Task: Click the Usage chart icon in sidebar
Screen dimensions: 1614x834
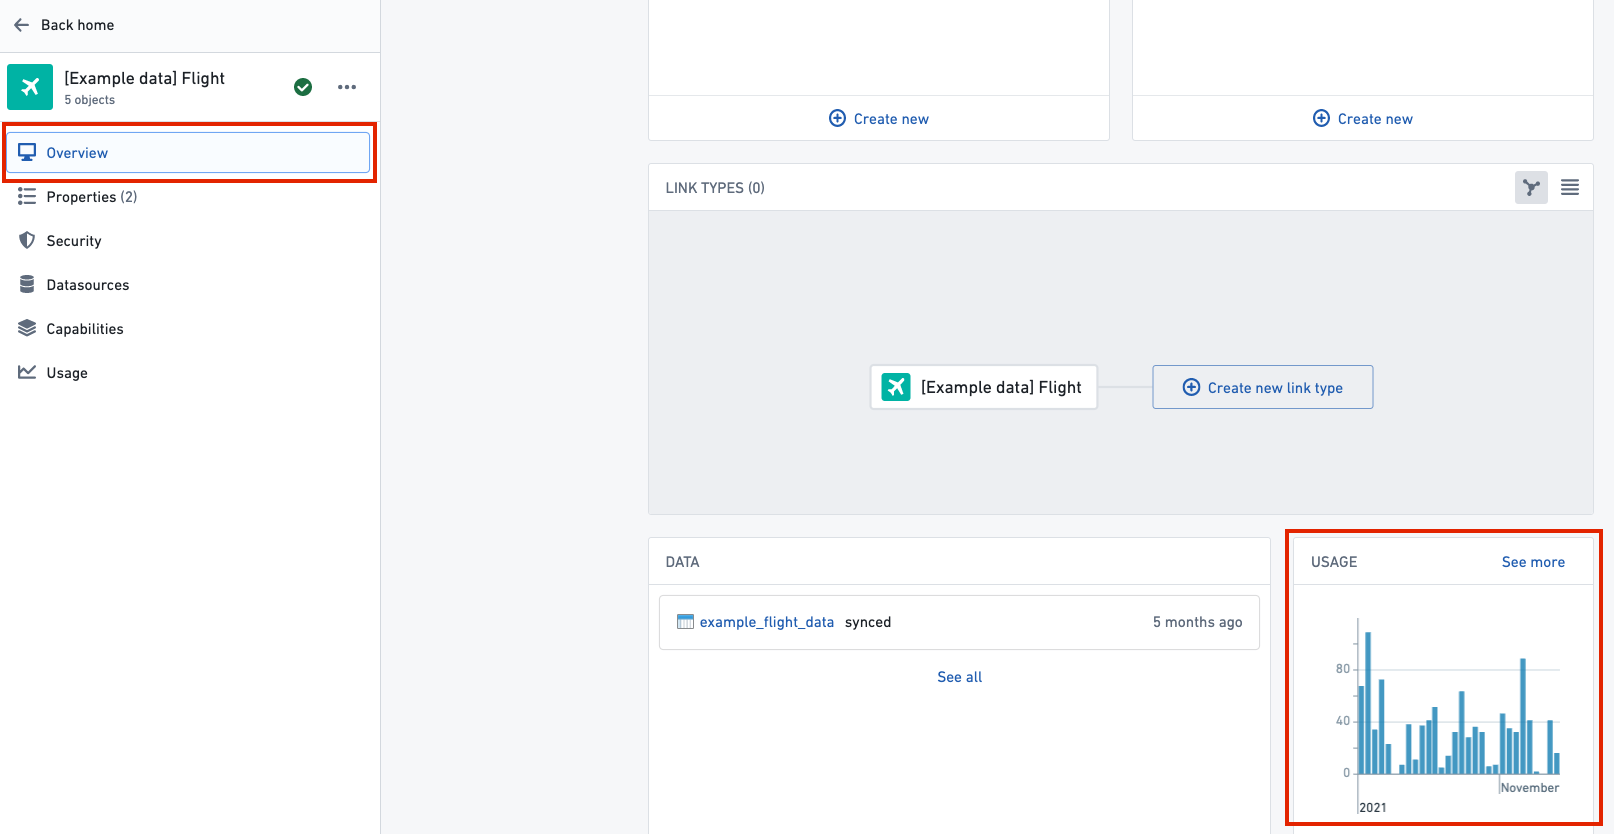Action: [27, 373]
